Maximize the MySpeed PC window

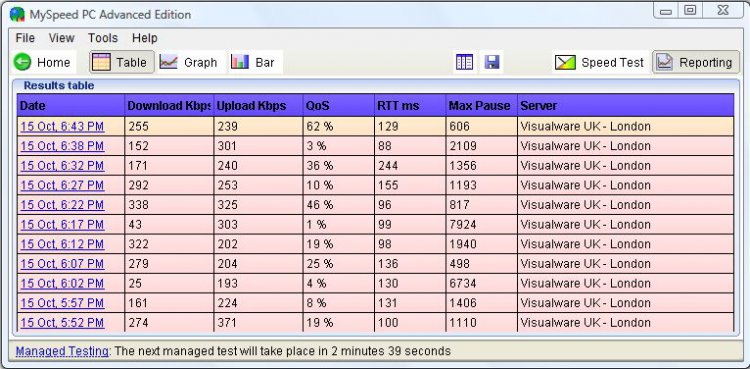click(690, 11)
